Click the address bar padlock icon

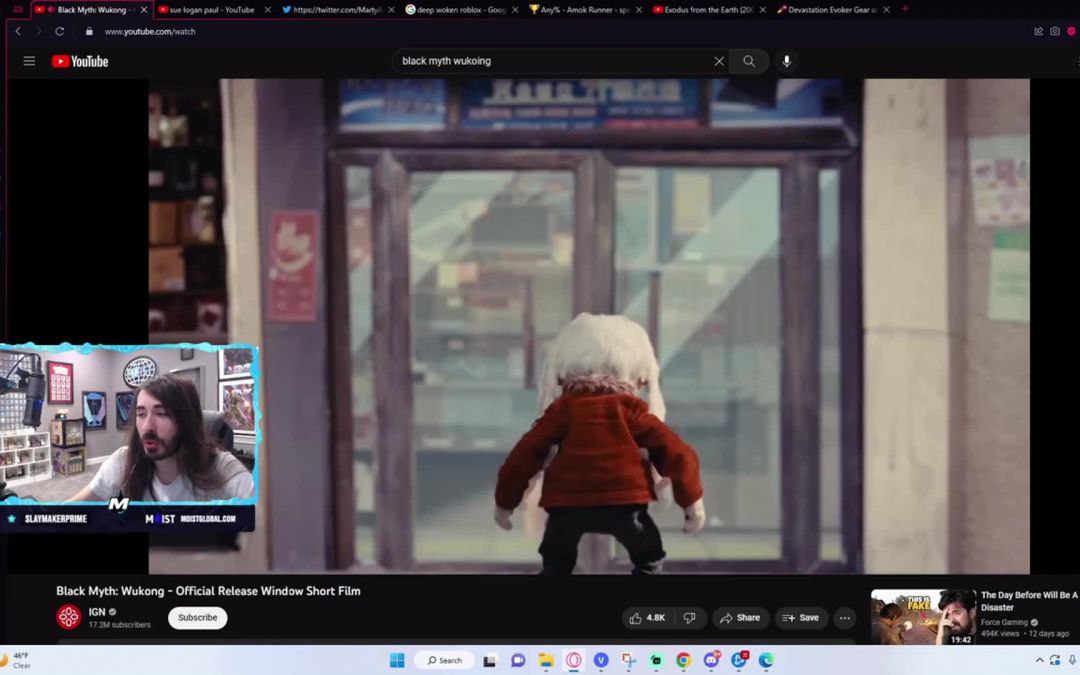point(89,31)
